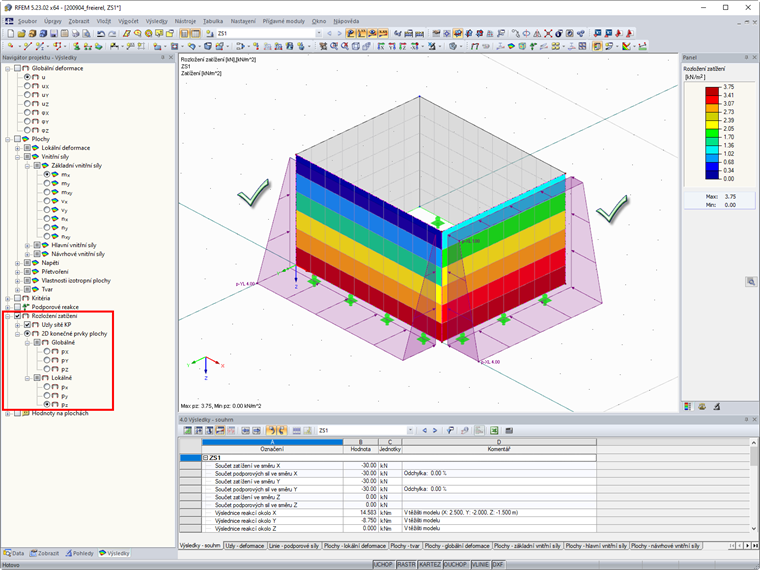Toggle the UCHOP status bar button

click(x=383, y=565)
